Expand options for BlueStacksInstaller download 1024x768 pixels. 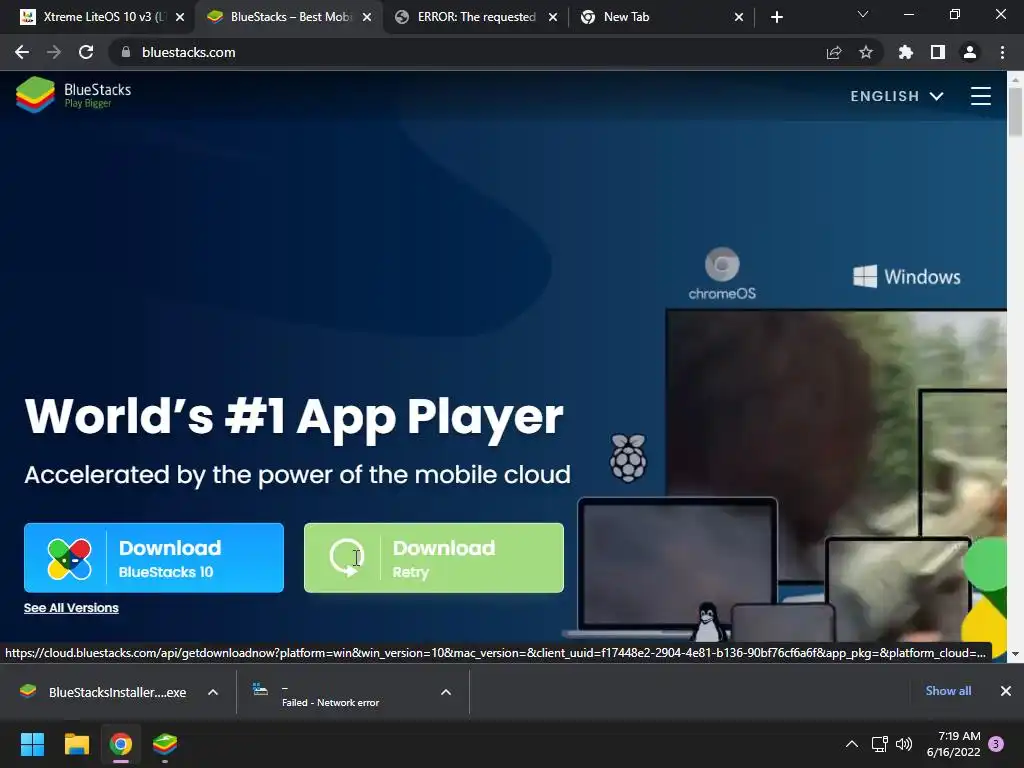(213, 692)
